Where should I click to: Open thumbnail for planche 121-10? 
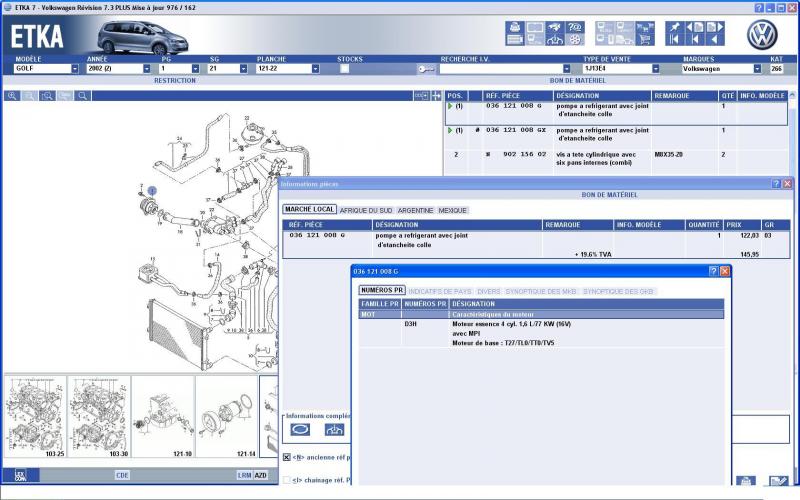pos(163,417)
